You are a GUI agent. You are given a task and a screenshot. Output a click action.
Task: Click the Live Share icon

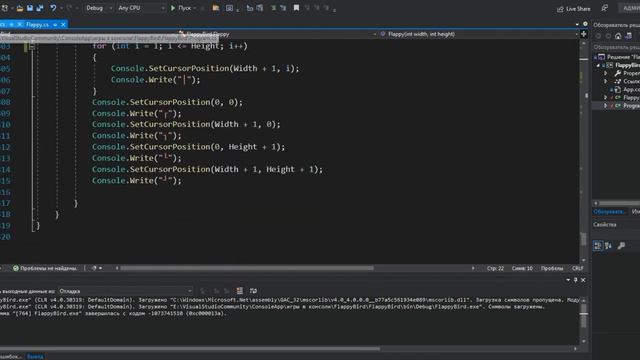[x=560, y=9]
